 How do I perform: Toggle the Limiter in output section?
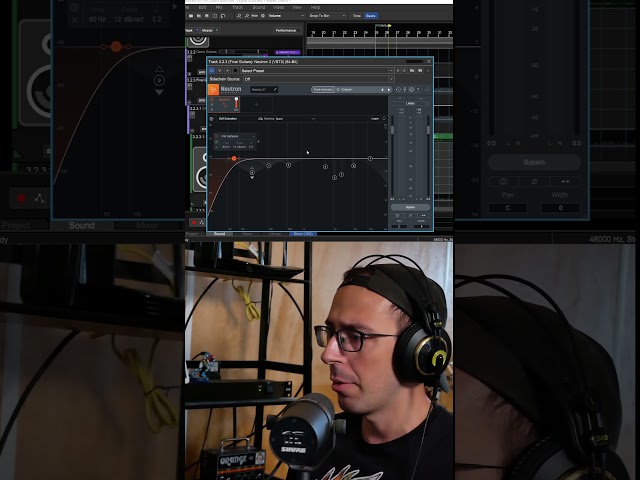click(x=411, y=103)
